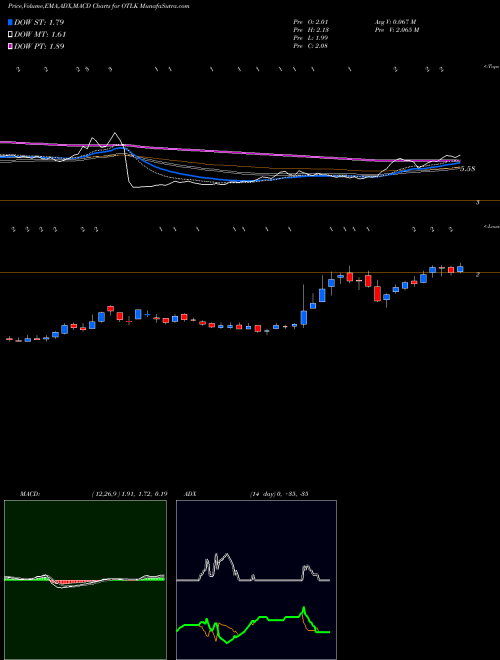Click the 'Pre V: 2.065 M' volume text
Image resolution: width=500 pixels, height=660 pixels.
click(396, 30)
